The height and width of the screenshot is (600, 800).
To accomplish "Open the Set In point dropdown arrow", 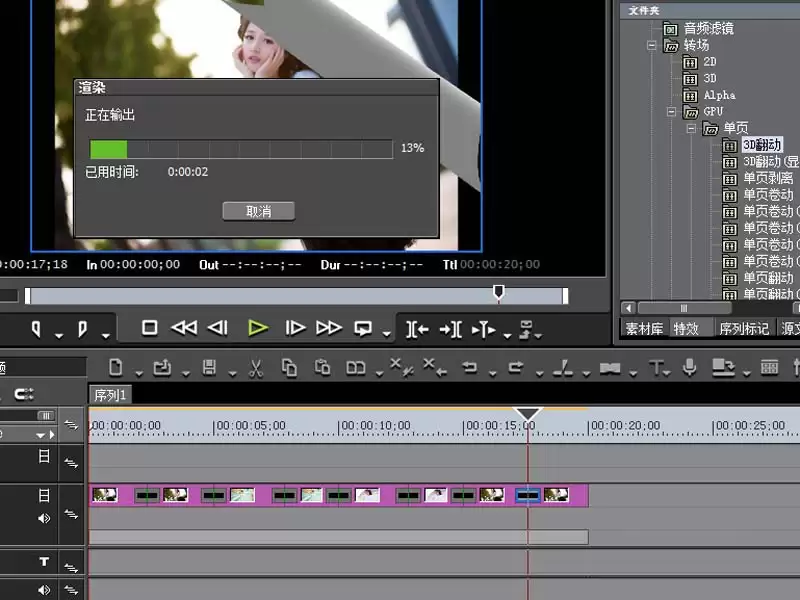I will tap(59, 335).
